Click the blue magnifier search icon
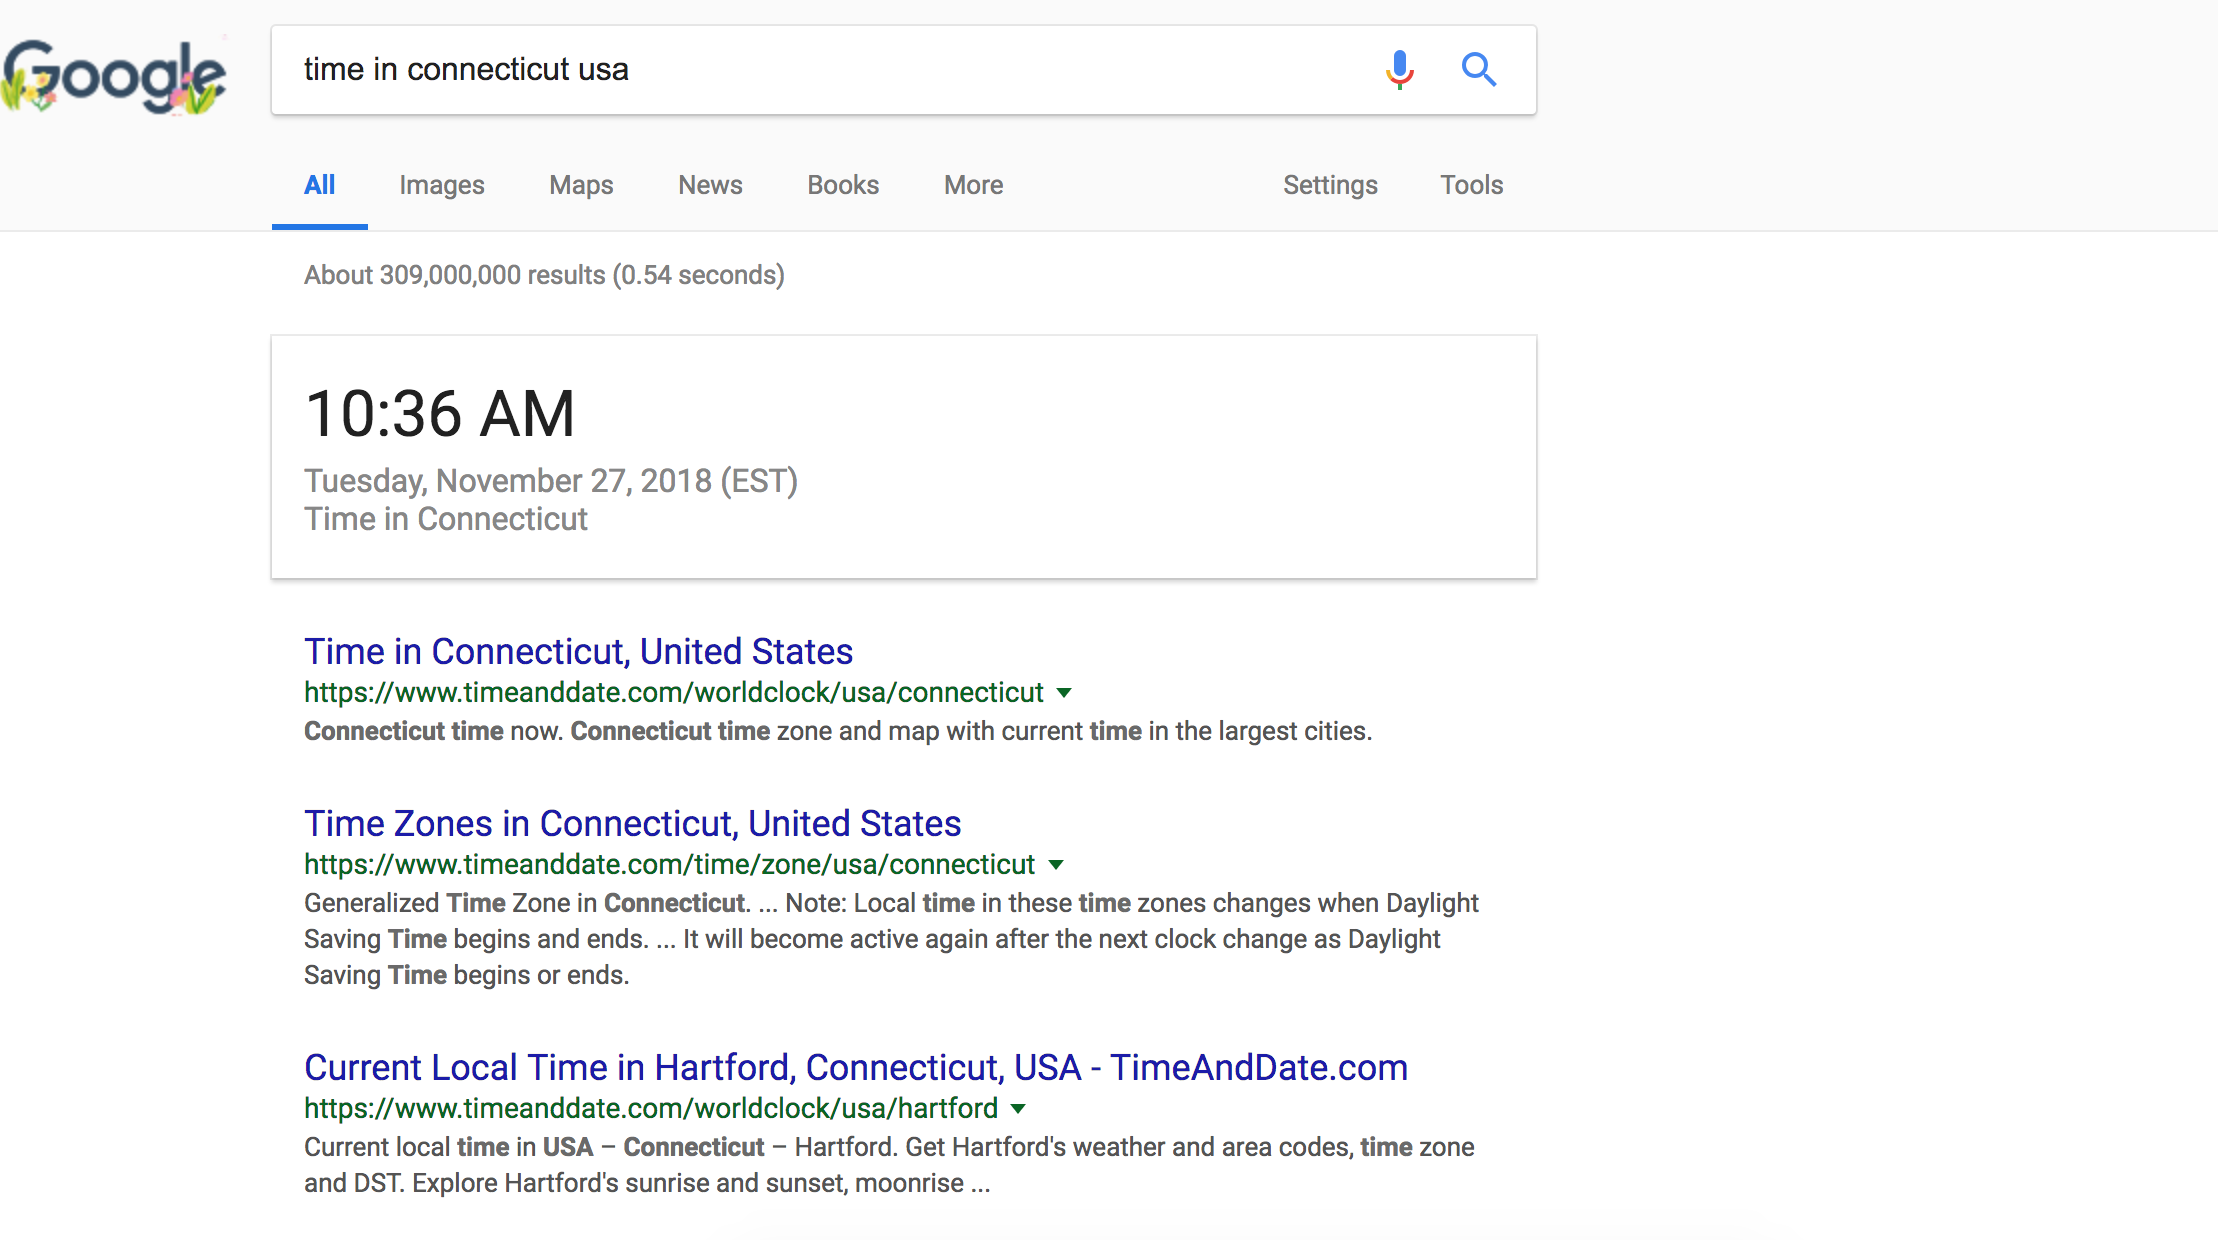 (x=1479, y=70)
